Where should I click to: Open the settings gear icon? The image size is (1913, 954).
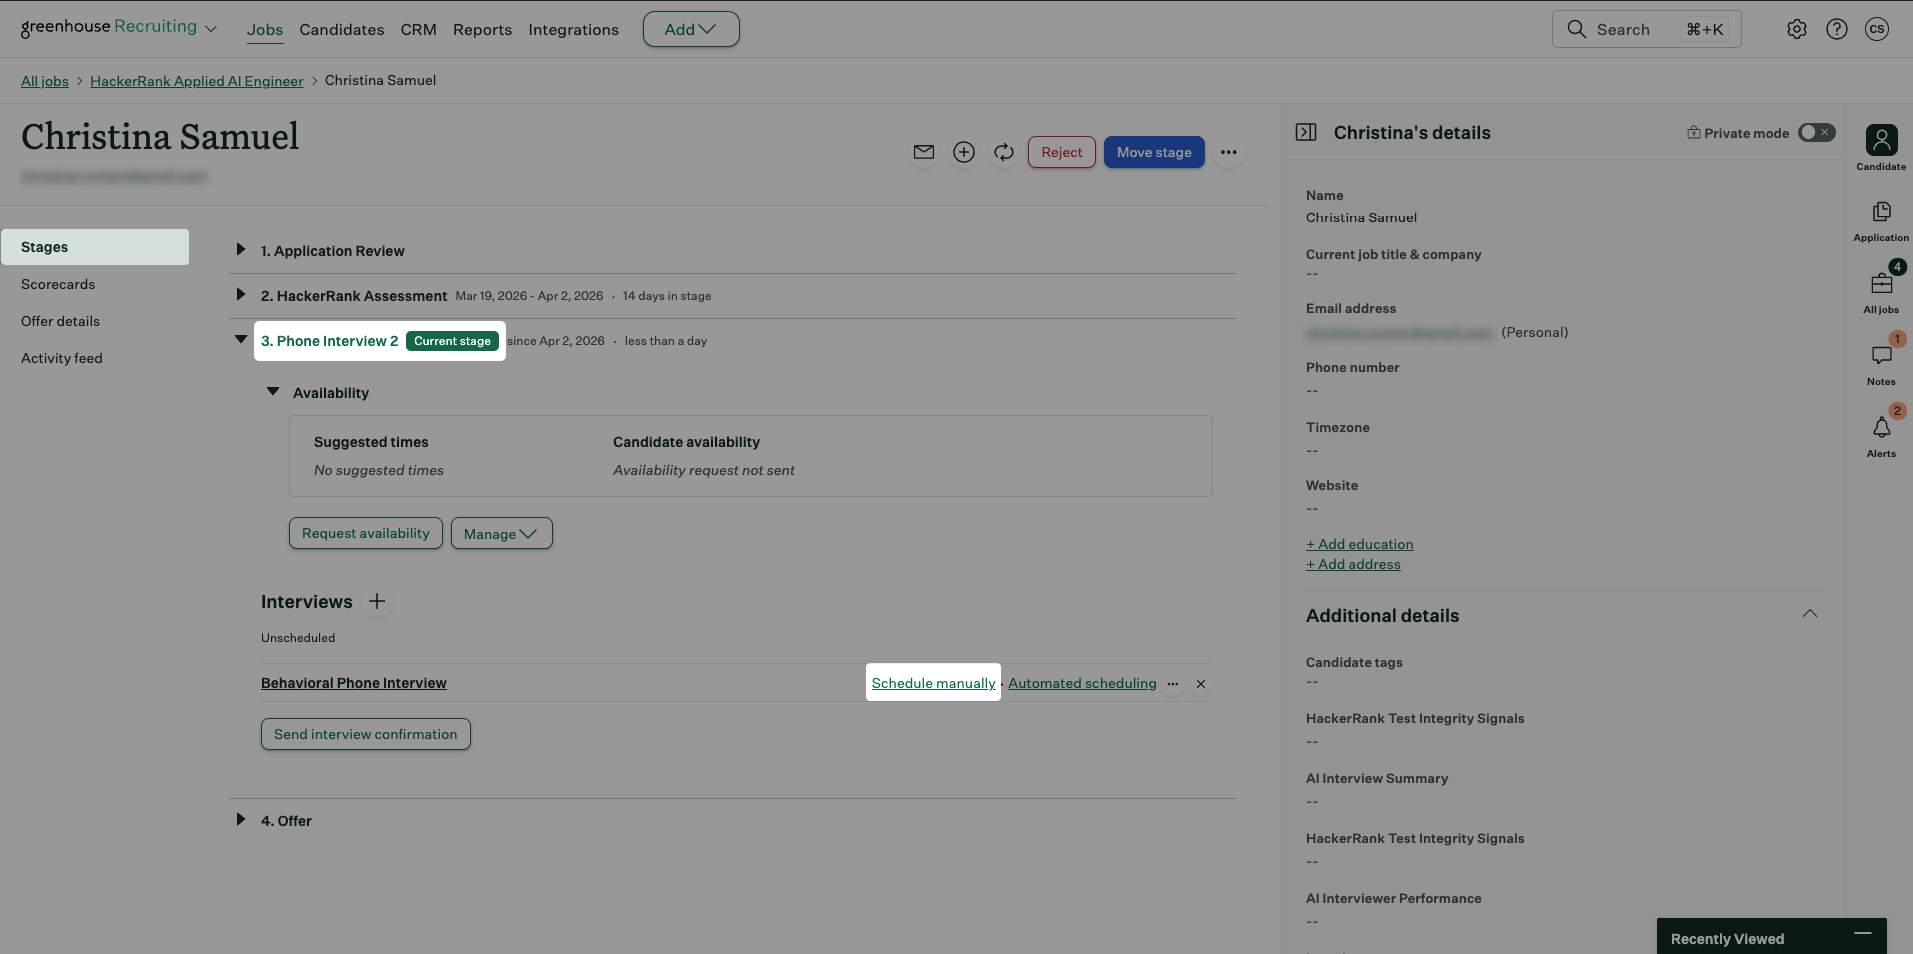coord(1797,29)
